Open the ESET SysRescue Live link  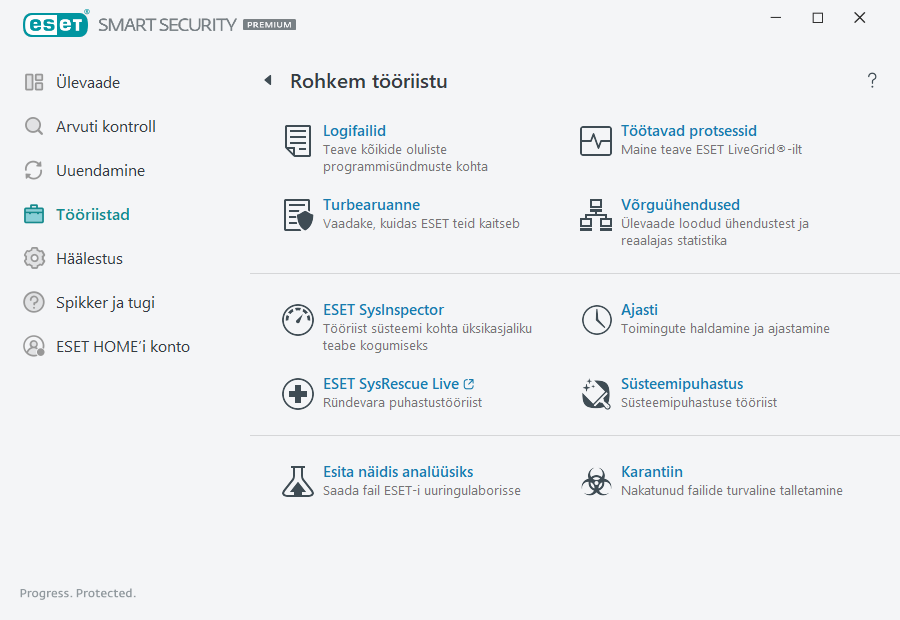(x=391, y=384)
